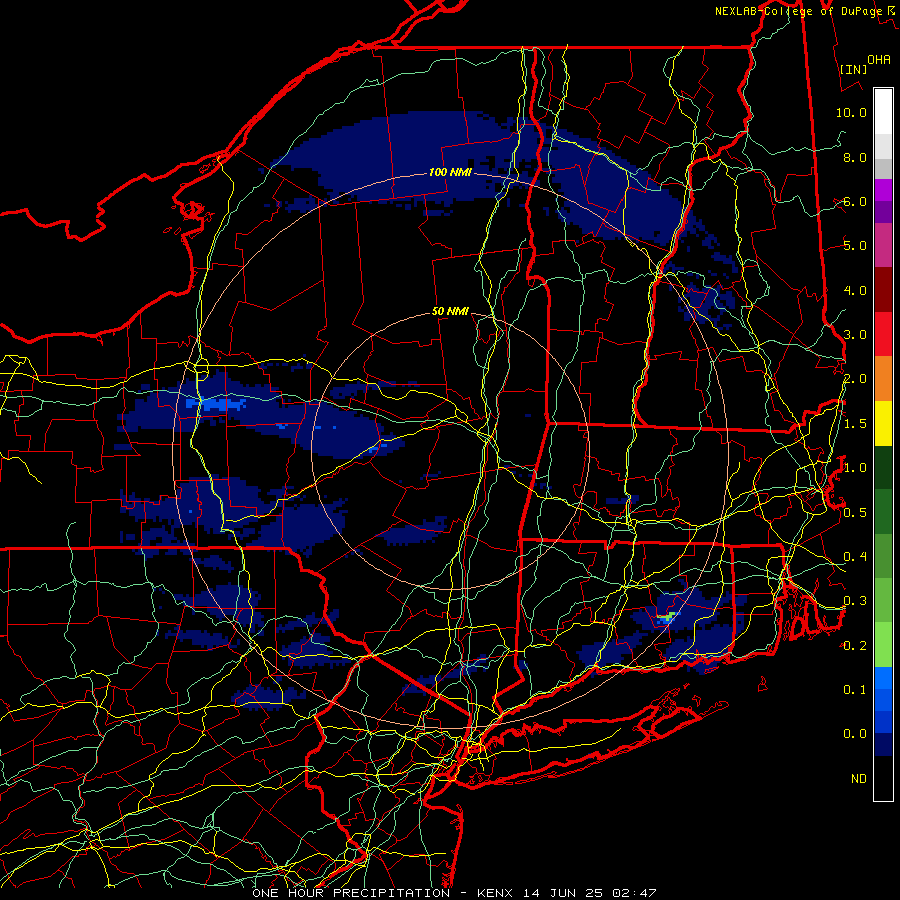
Task: Click the 0.5 legend value
Action: click(855, 513)
